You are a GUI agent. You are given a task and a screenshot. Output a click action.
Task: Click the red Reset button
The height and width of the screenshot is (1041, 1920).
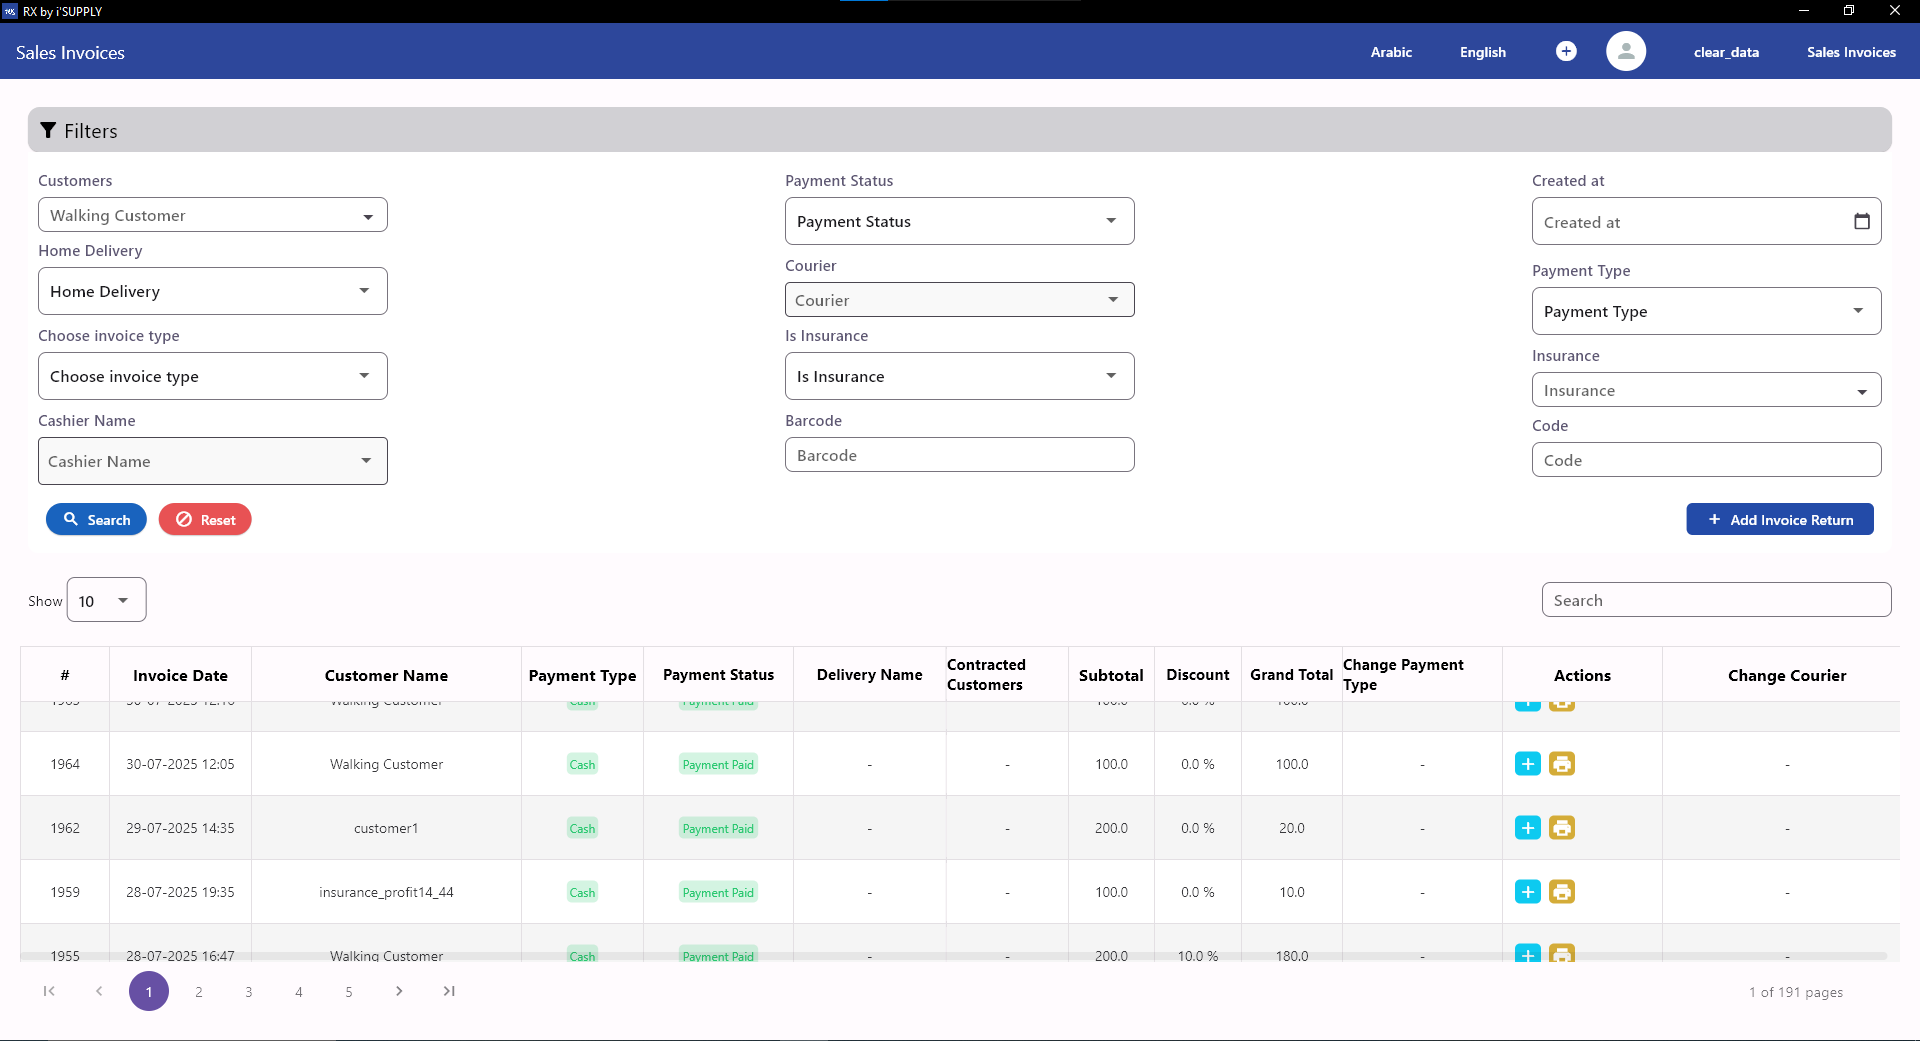(205, 519)
